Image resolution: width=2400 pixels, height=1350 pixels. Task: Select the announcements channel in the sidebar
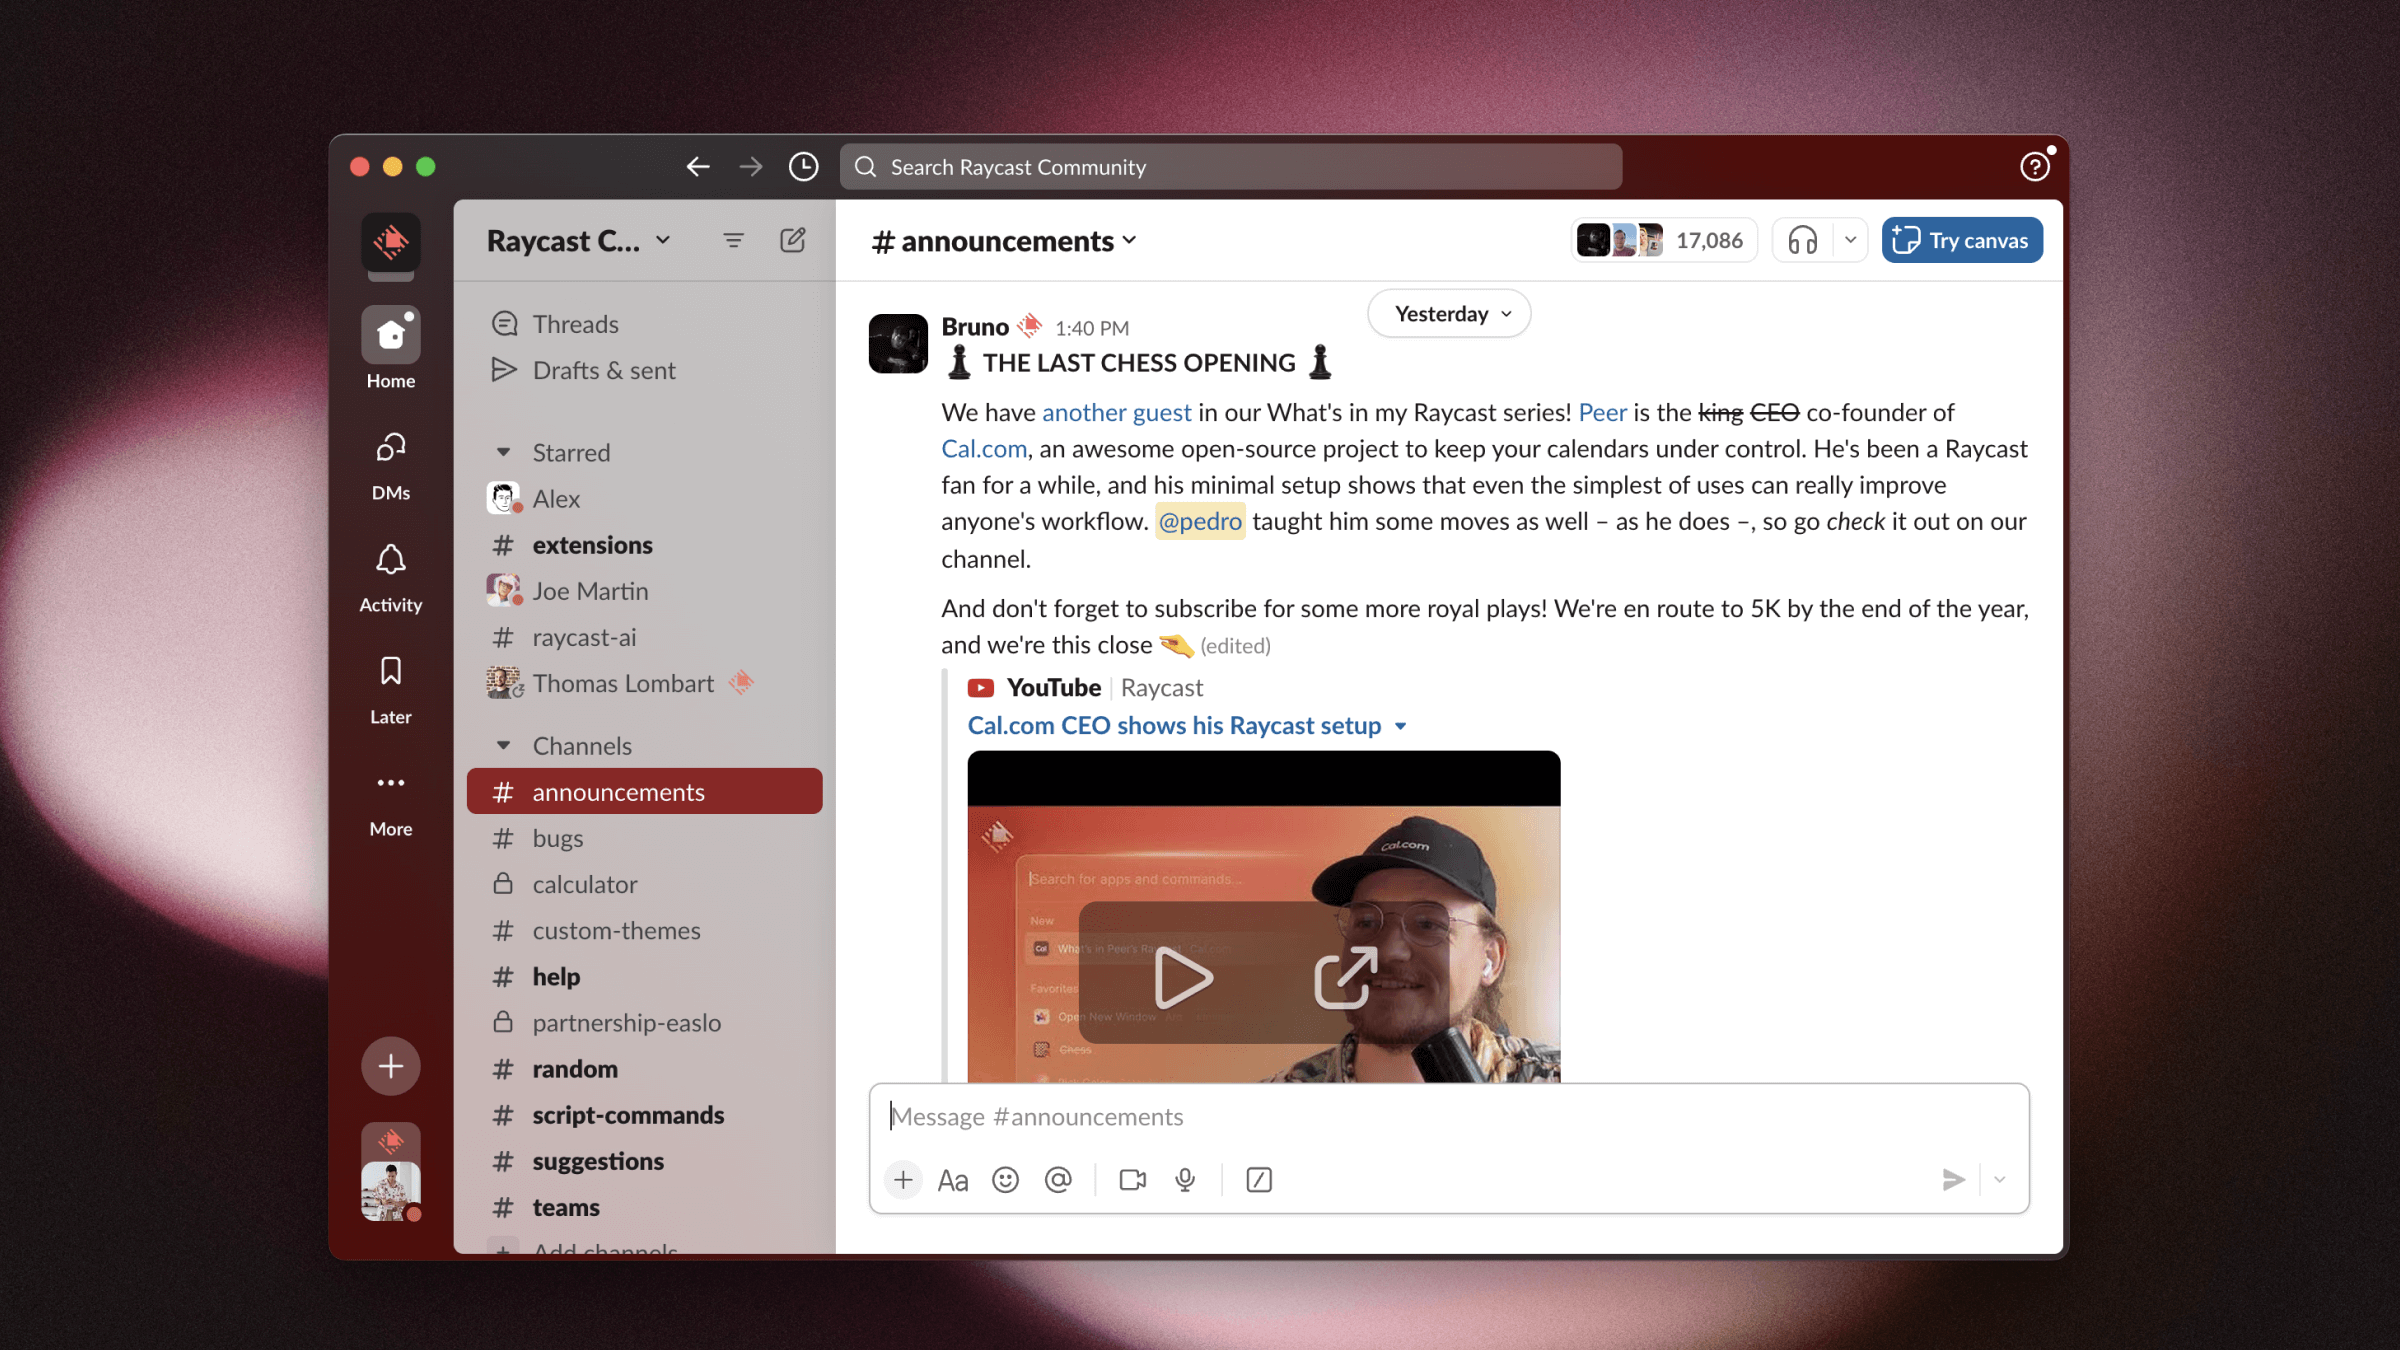[x=644, y=792]
